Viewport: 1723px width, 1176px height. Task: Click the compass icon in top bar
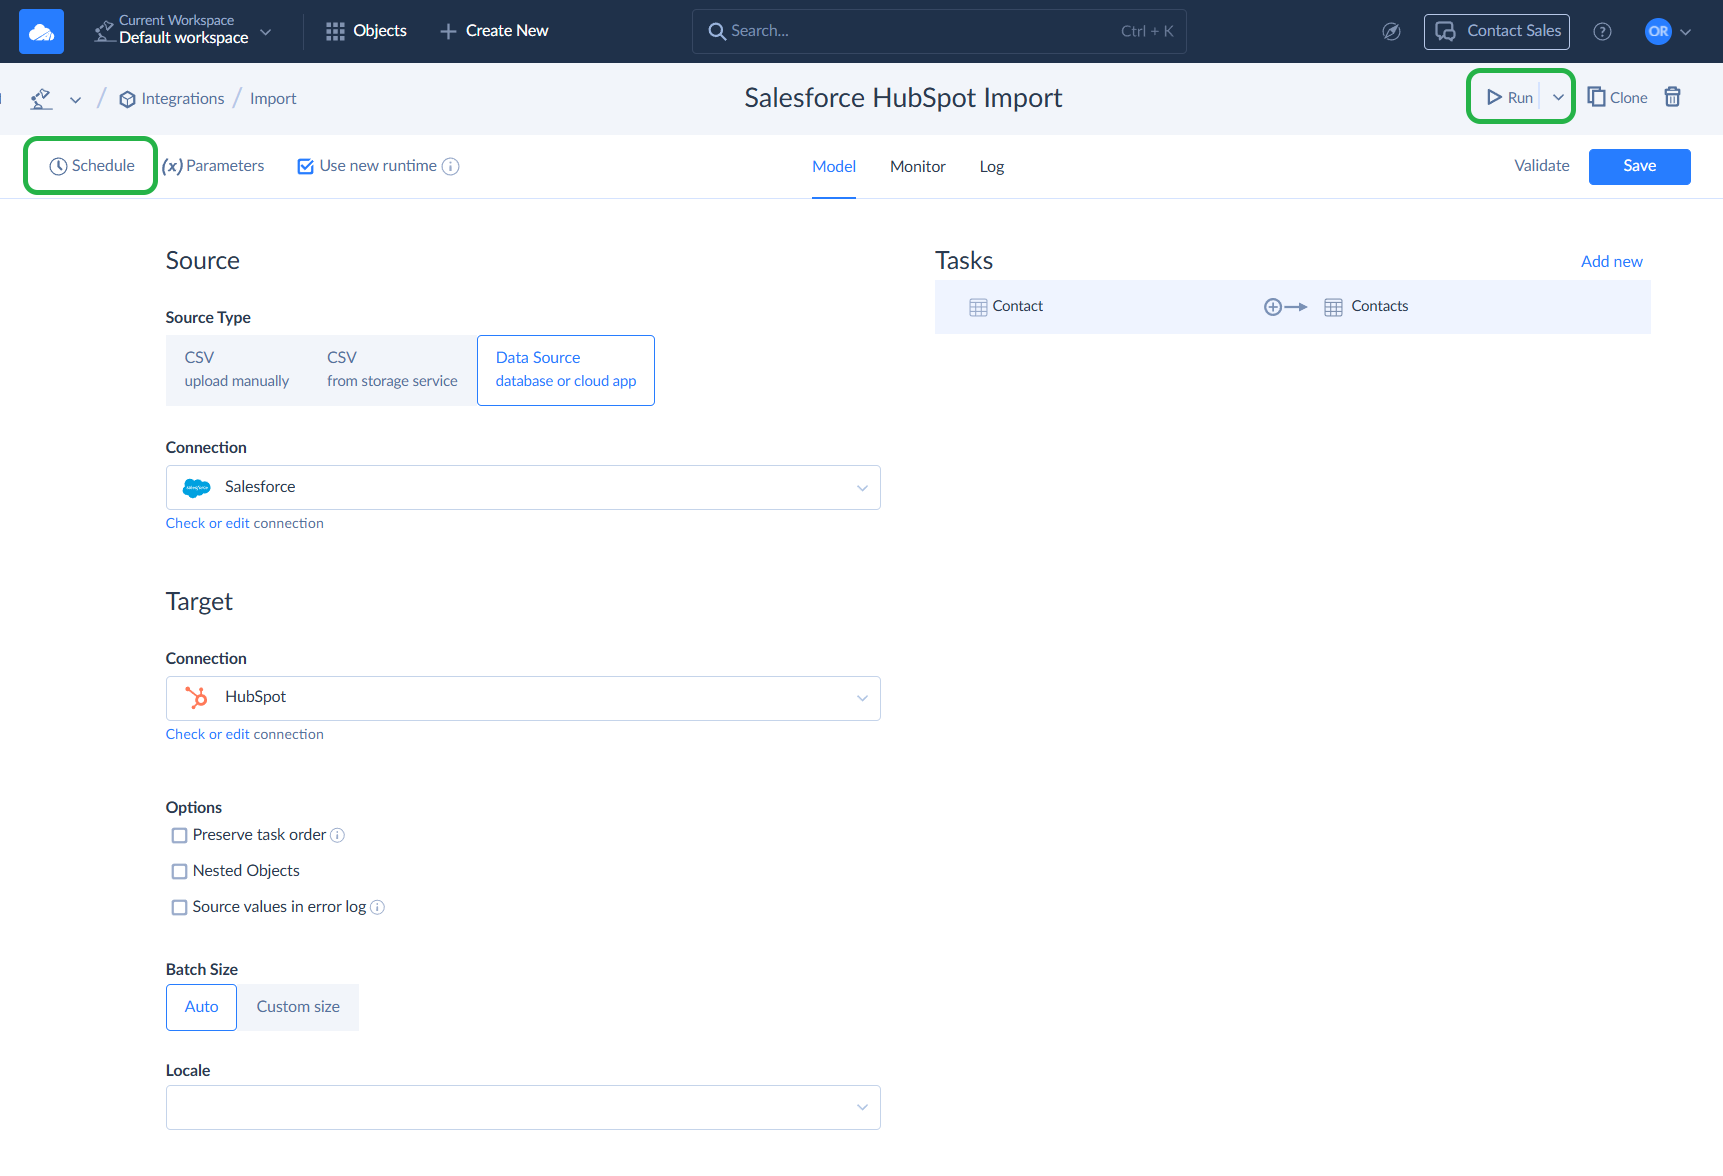(1391, 32)
